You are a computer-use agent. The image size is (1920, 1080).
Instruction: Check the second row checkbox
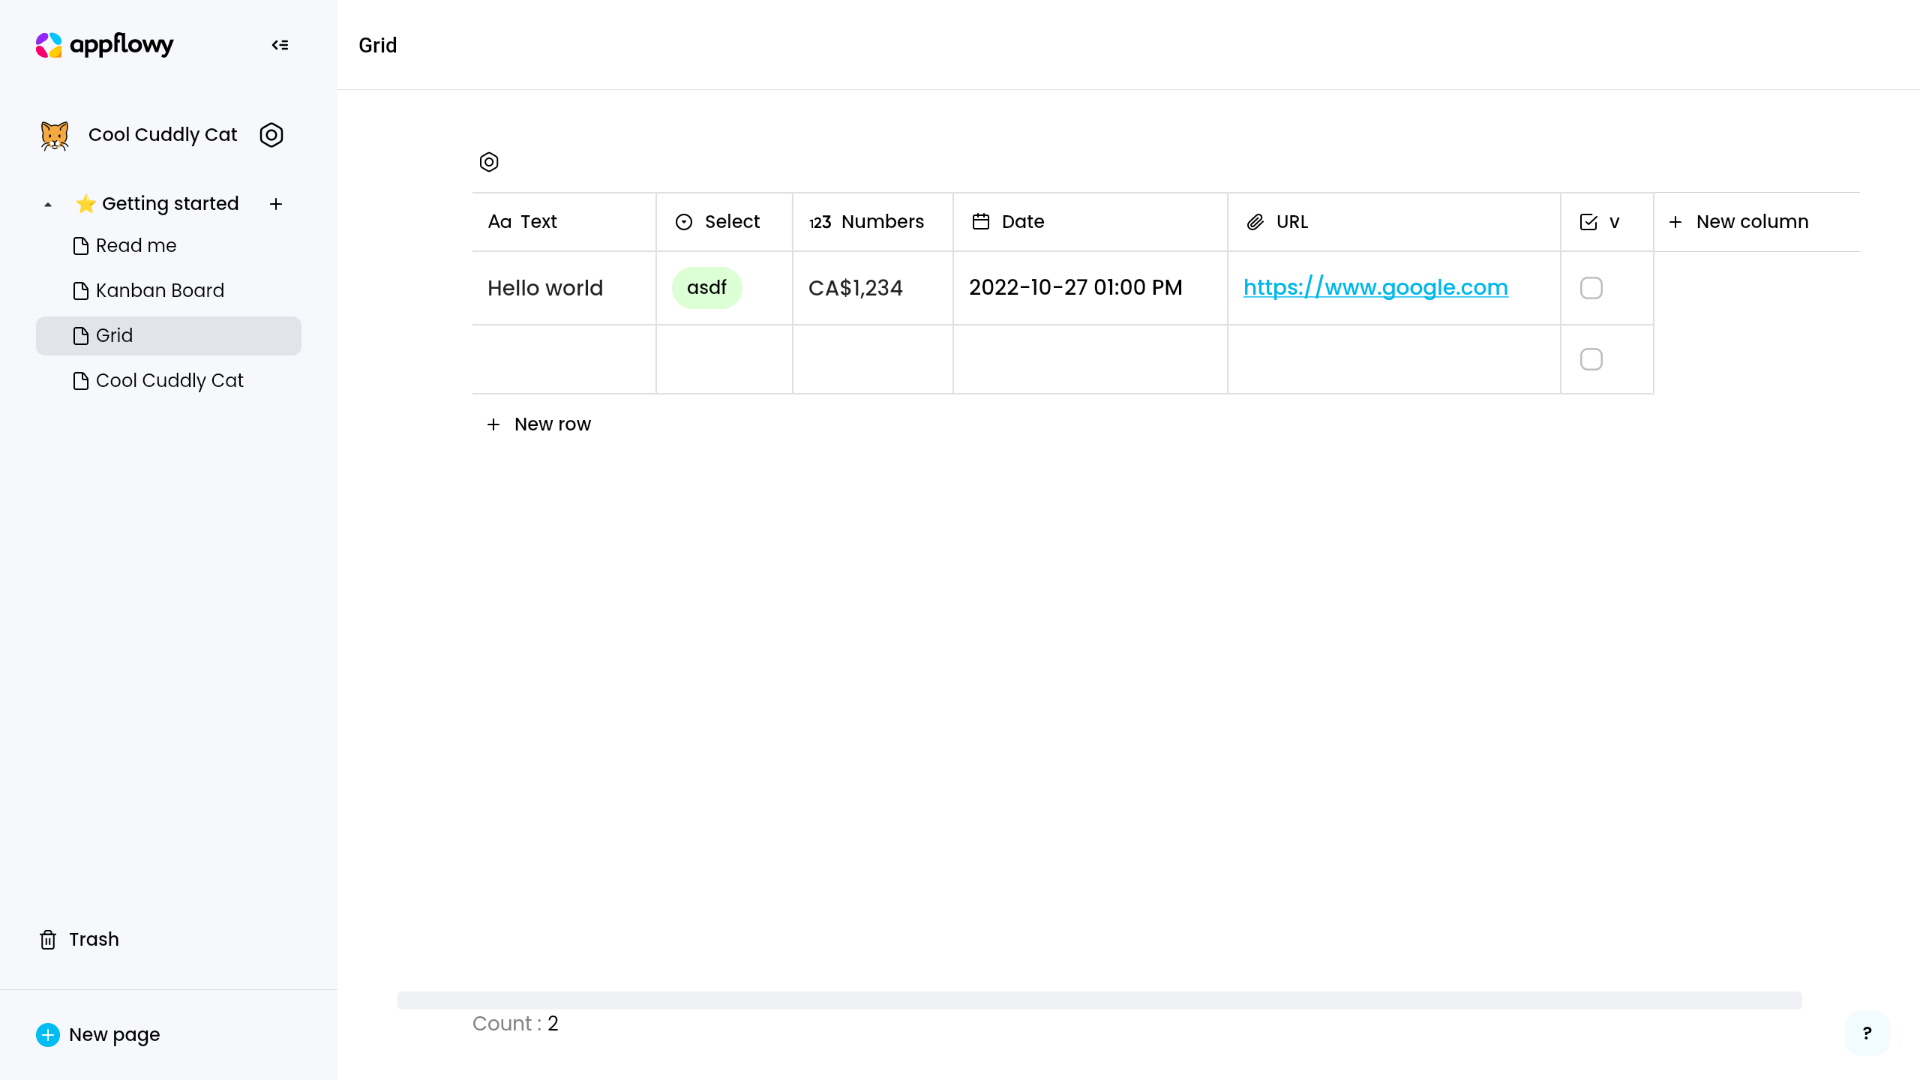point(1591,359)
